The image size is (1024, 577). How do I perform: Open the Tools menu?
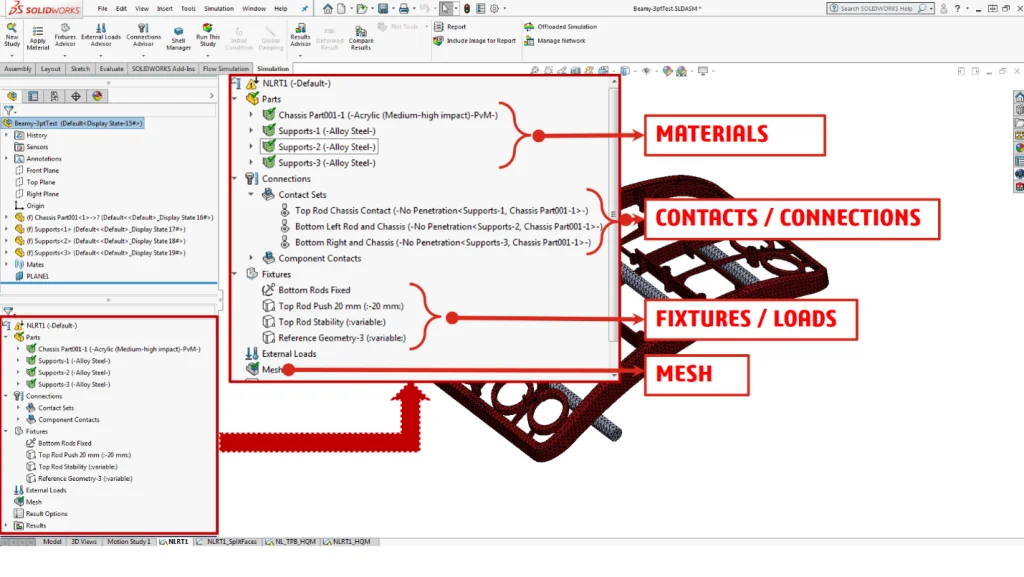(188, 8)
